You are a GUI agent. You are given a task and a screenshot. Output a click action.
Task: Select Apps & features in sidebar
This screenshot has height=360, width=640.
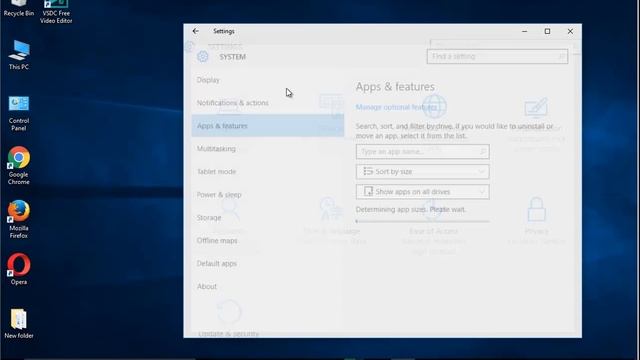[x=268, y=126]
